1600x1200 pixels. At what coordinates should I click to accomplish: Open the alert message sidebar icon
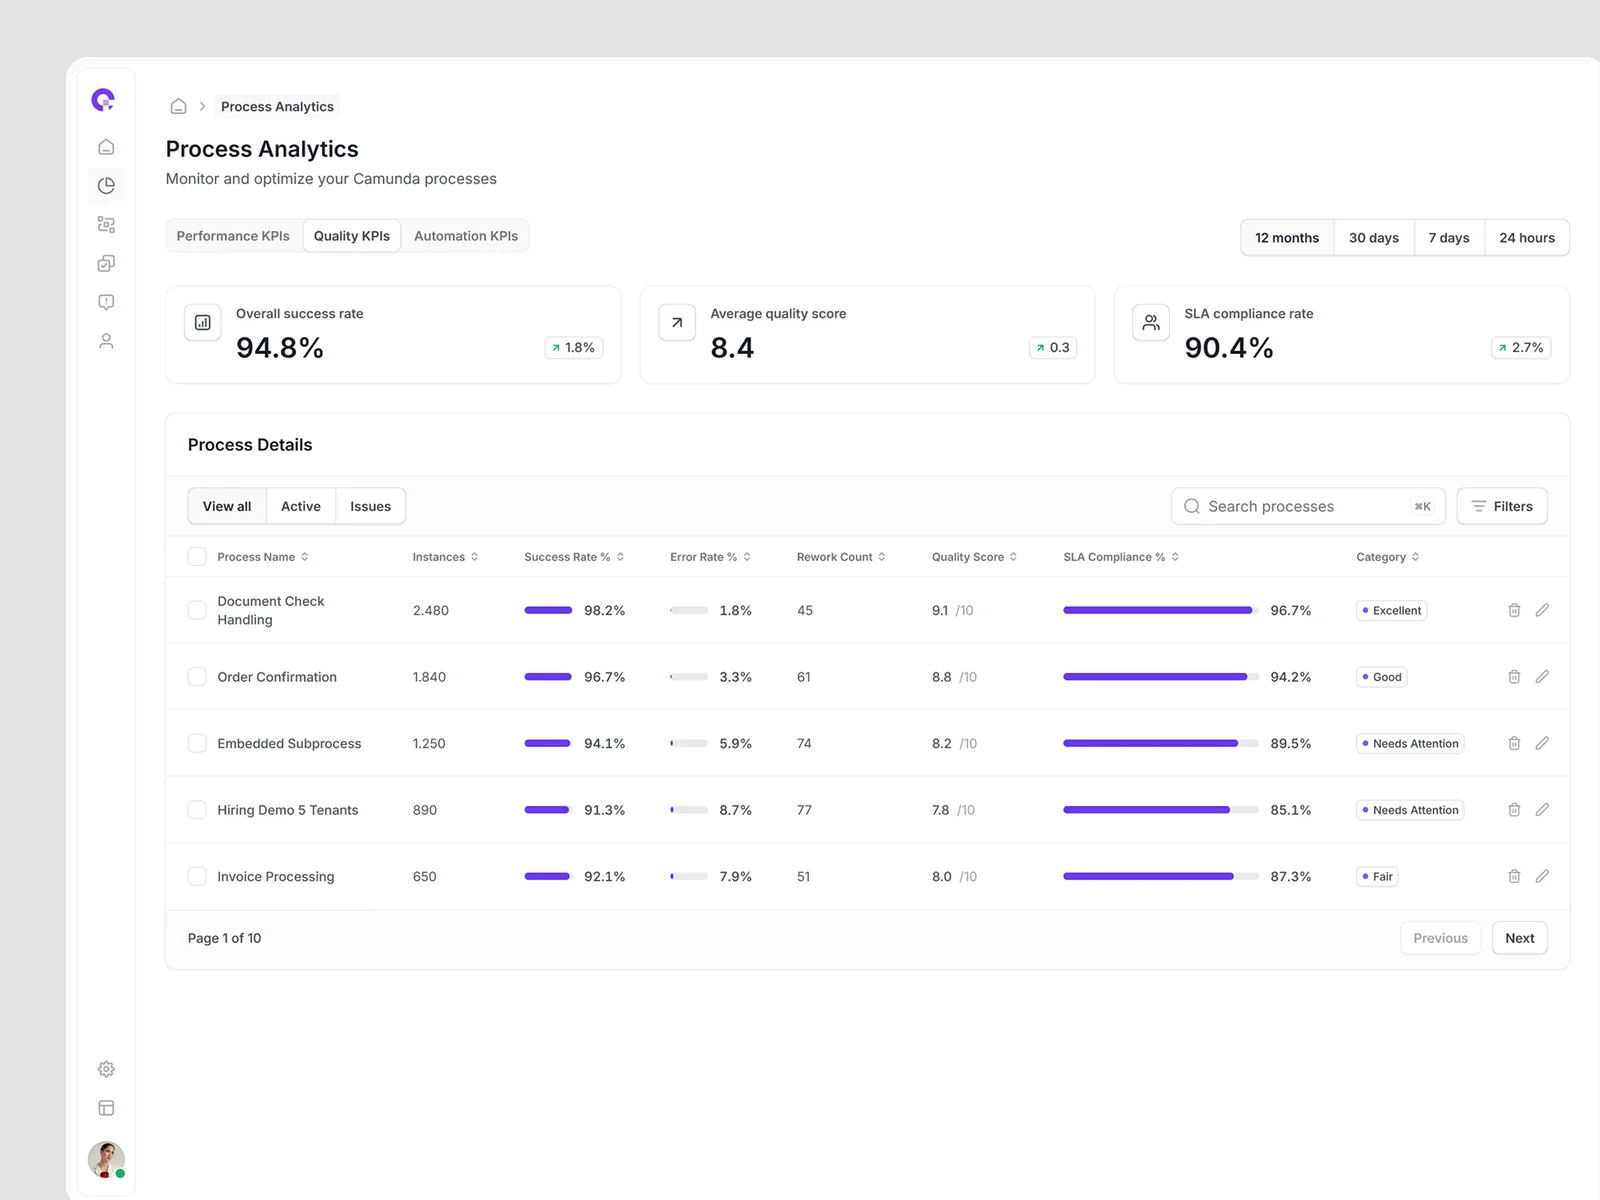point(106,302)
